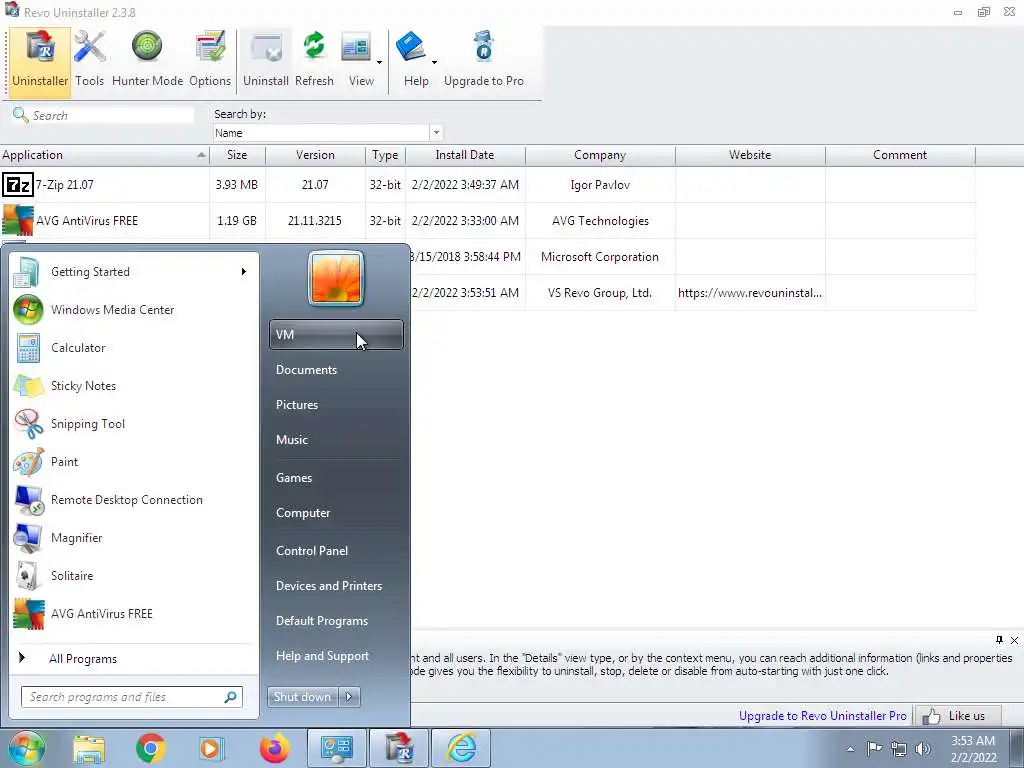Open Chrome from the taskbar
1024x768 pixels.
[151, 748]
